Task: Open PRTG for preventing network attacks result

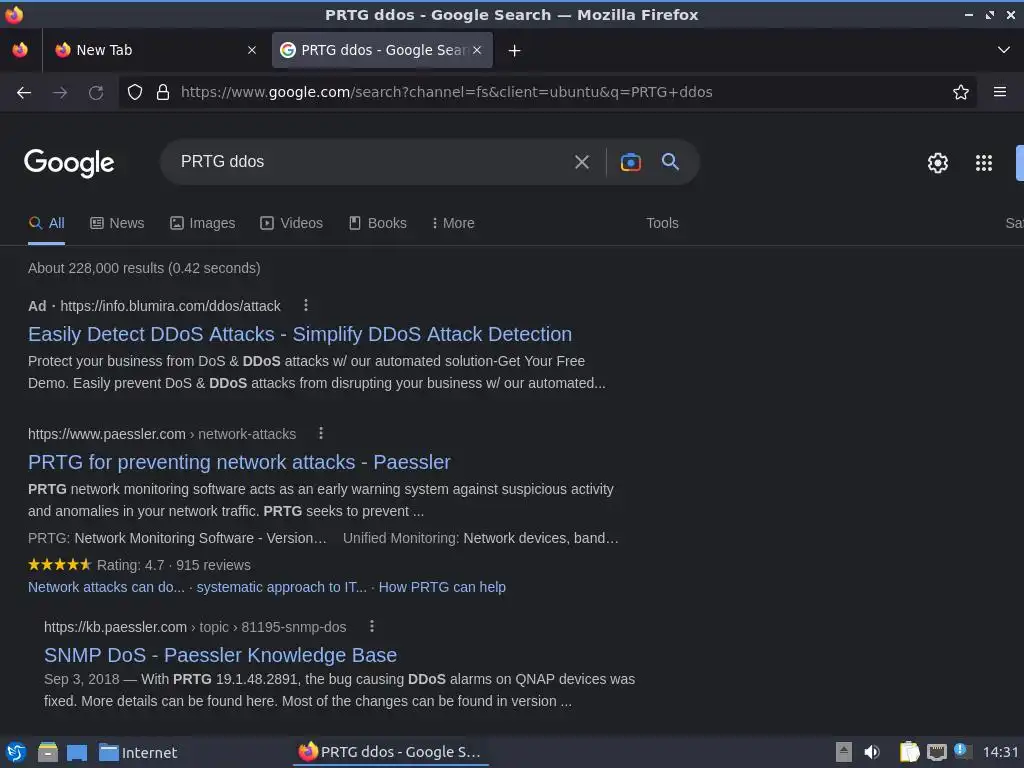Action: [239, 462]
